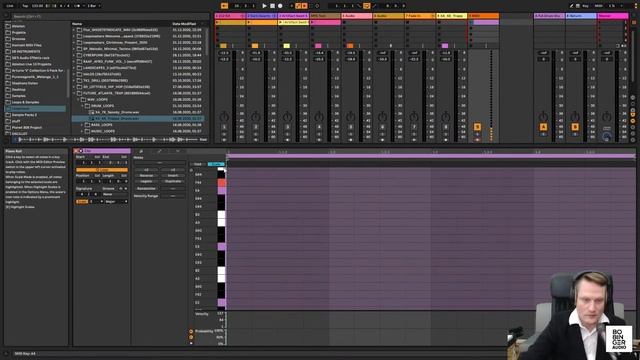Collapse the WAV_LOOPS folder

[78, 99]
